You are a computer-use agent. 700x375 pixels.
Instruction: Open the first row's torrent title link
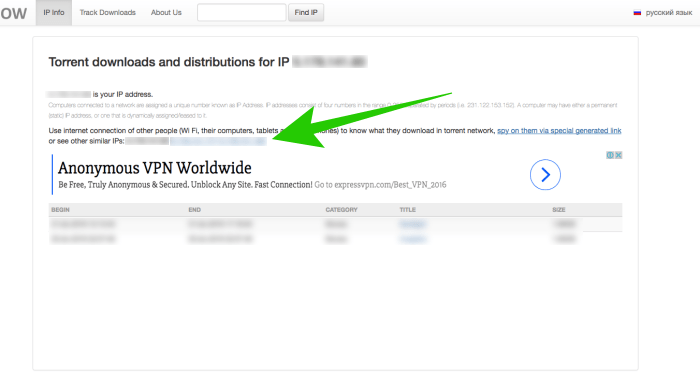[412, 224]
